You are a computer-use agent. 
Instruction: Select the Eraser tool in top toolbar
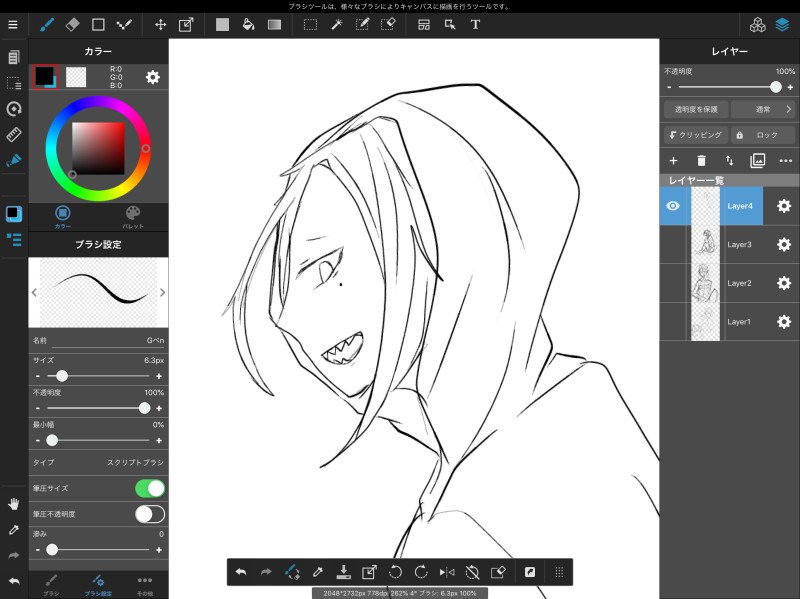72,24
